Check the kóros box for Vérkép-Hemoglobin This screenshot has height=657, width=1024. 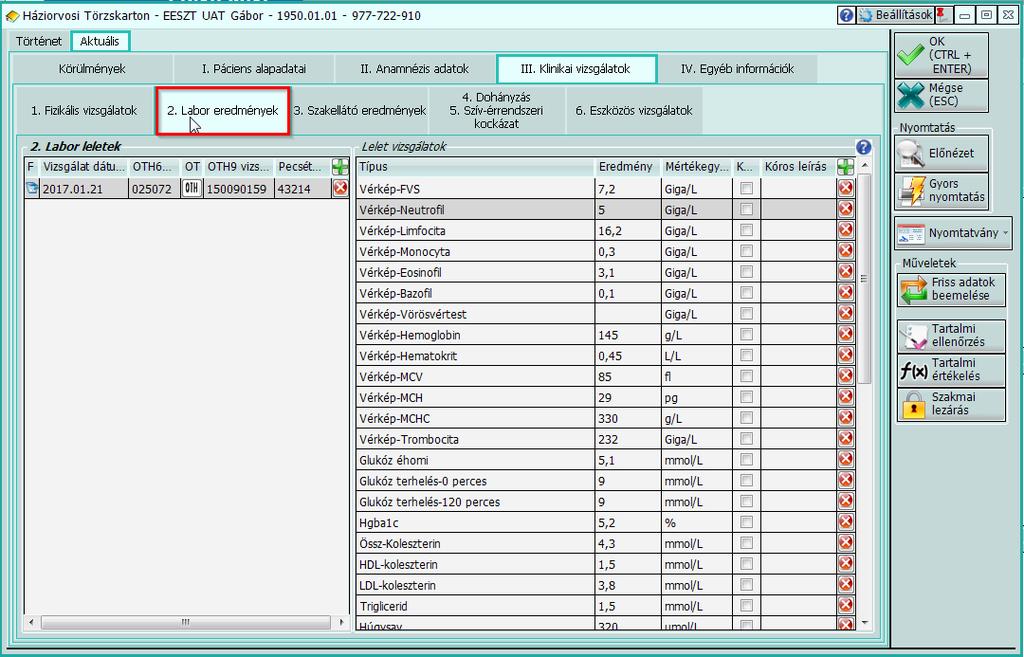tap(746, 335)
